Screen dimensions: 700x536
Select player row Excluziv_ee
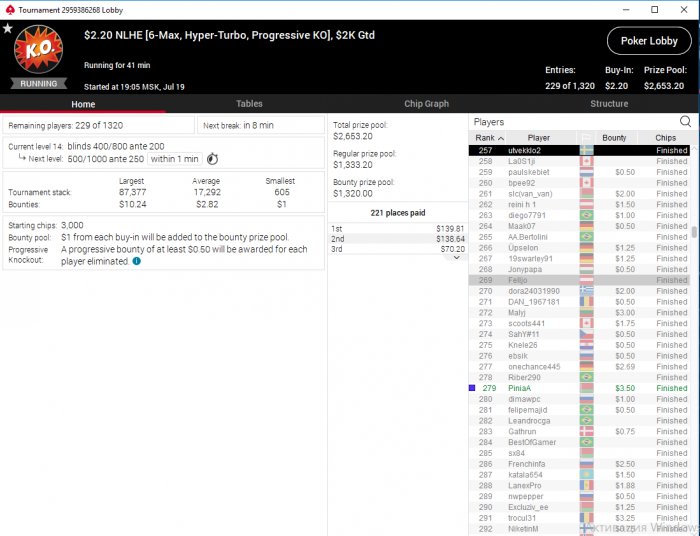click(579, 507)
